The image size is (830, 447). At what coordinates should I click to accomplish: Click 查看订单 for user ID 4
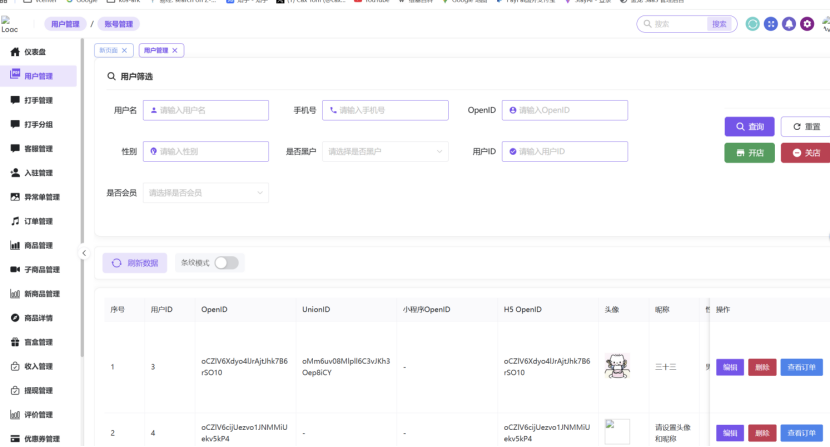tap(801, 433)
